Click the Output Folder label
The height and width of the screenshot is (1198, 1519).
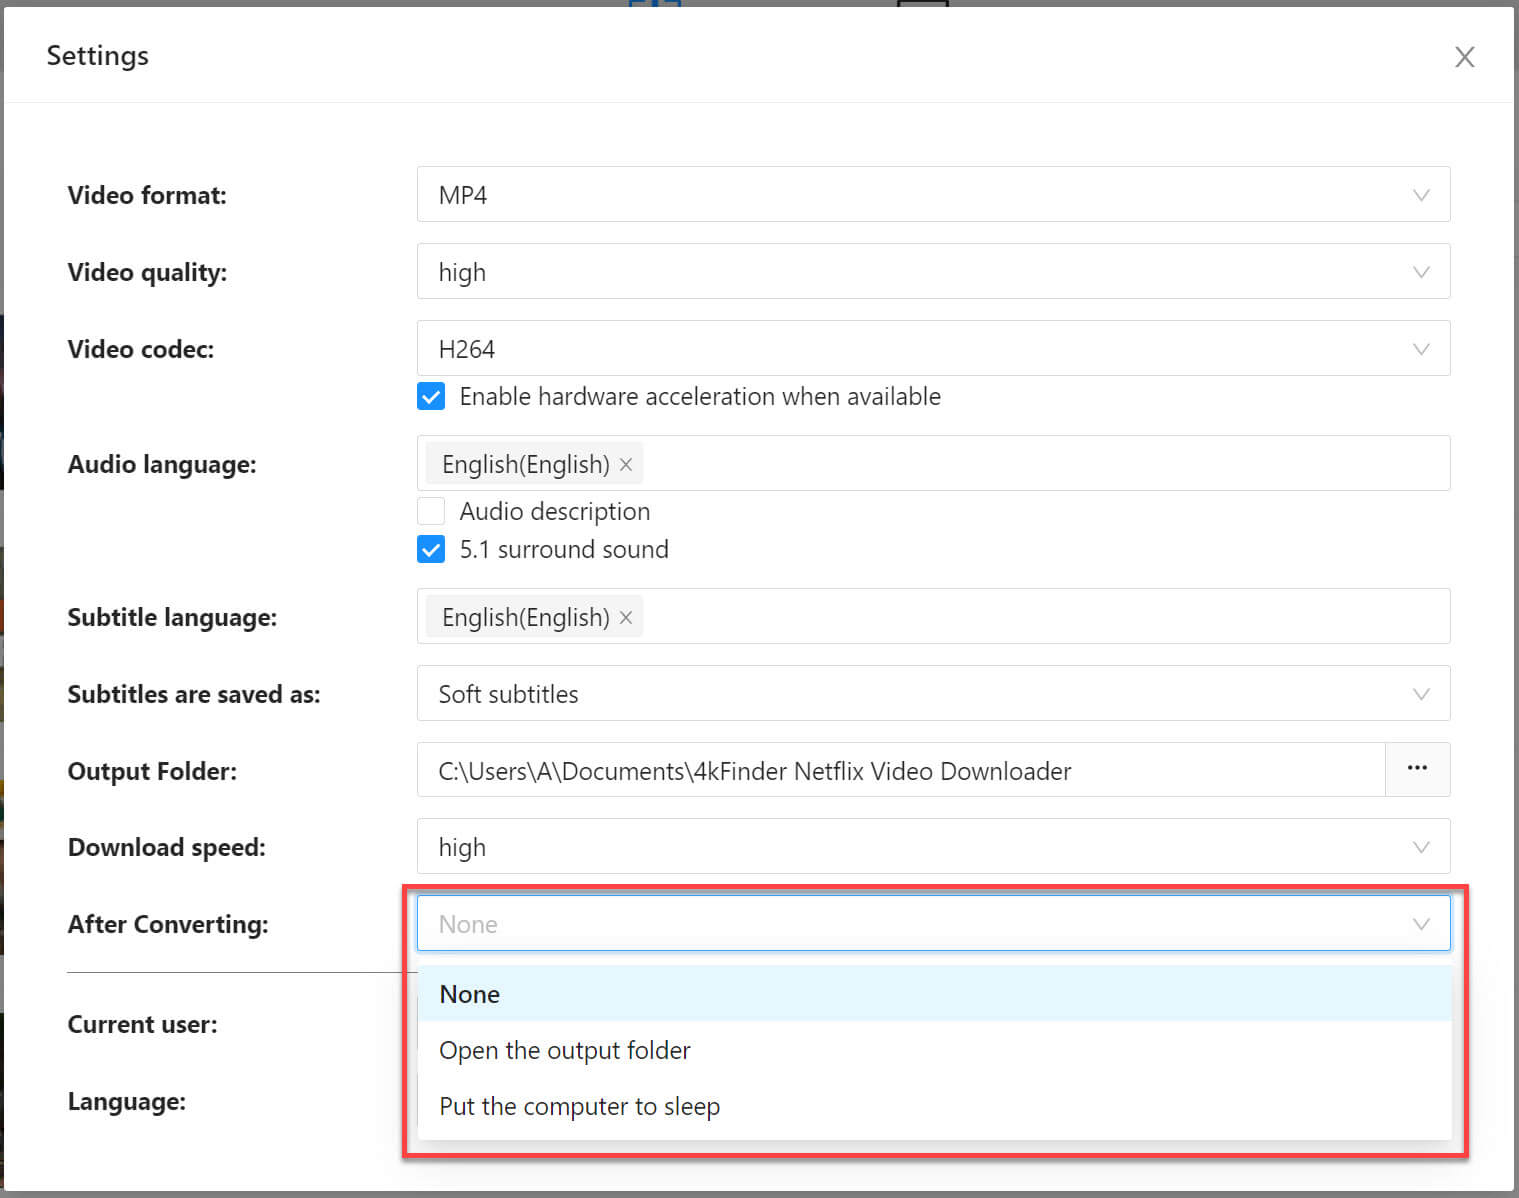(152, 771)
